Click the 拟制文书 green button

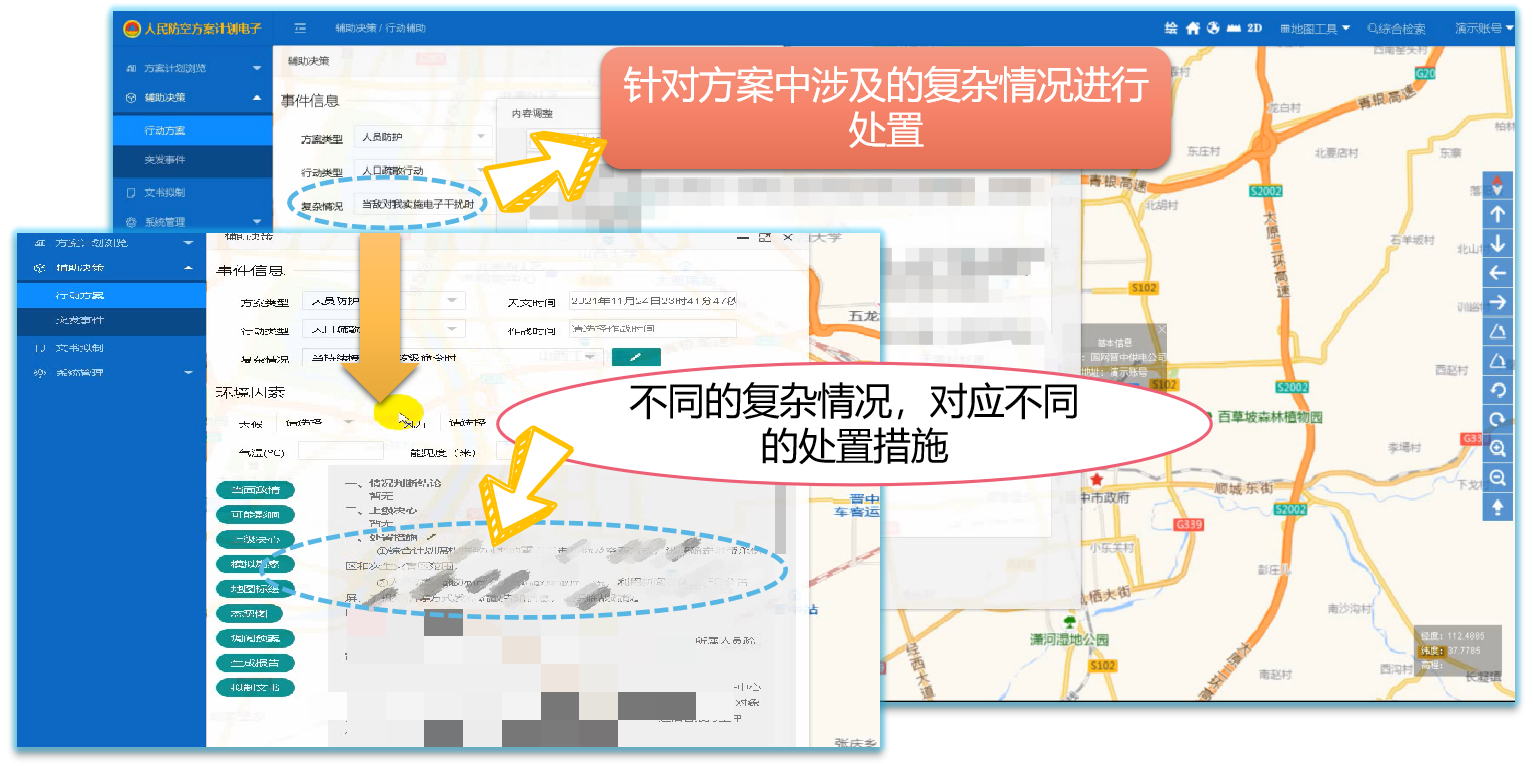(x=255, y=688)
